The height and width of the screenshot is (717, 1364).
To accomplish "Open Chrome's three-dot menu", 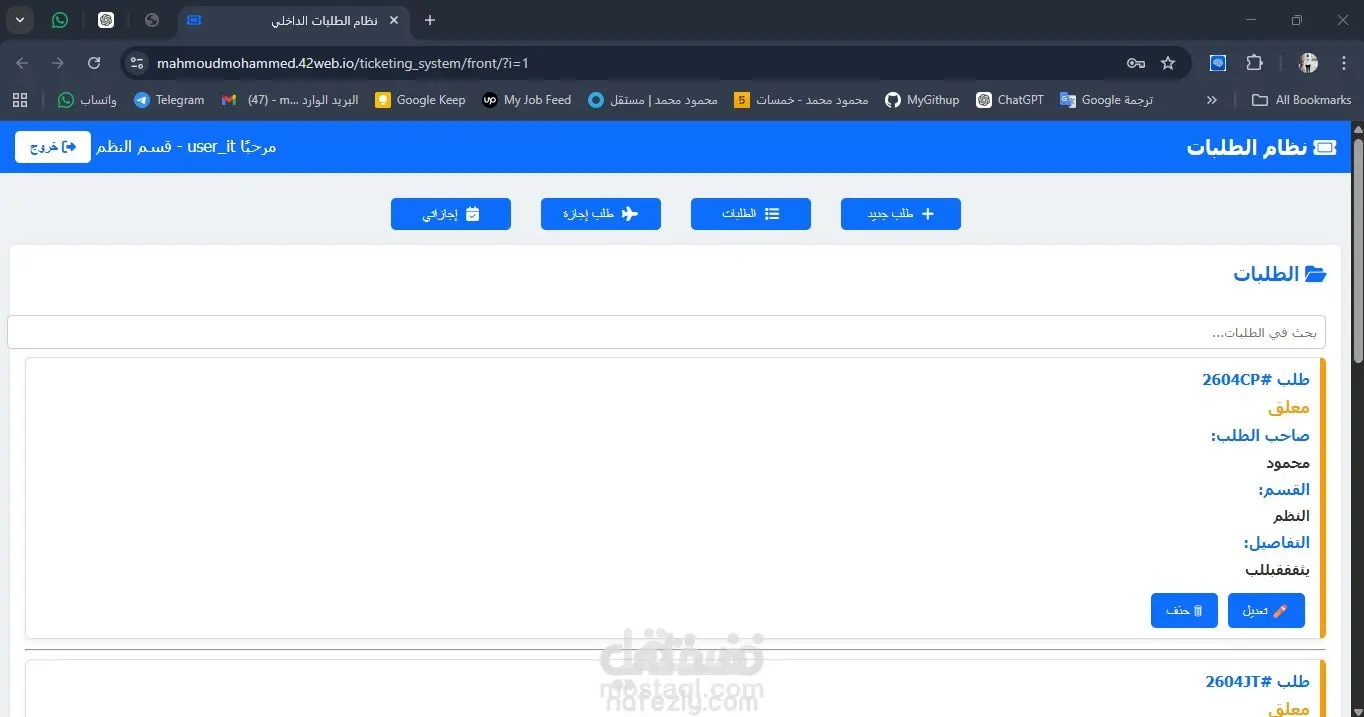I will pyautogui.click(x=1344, y=63).
